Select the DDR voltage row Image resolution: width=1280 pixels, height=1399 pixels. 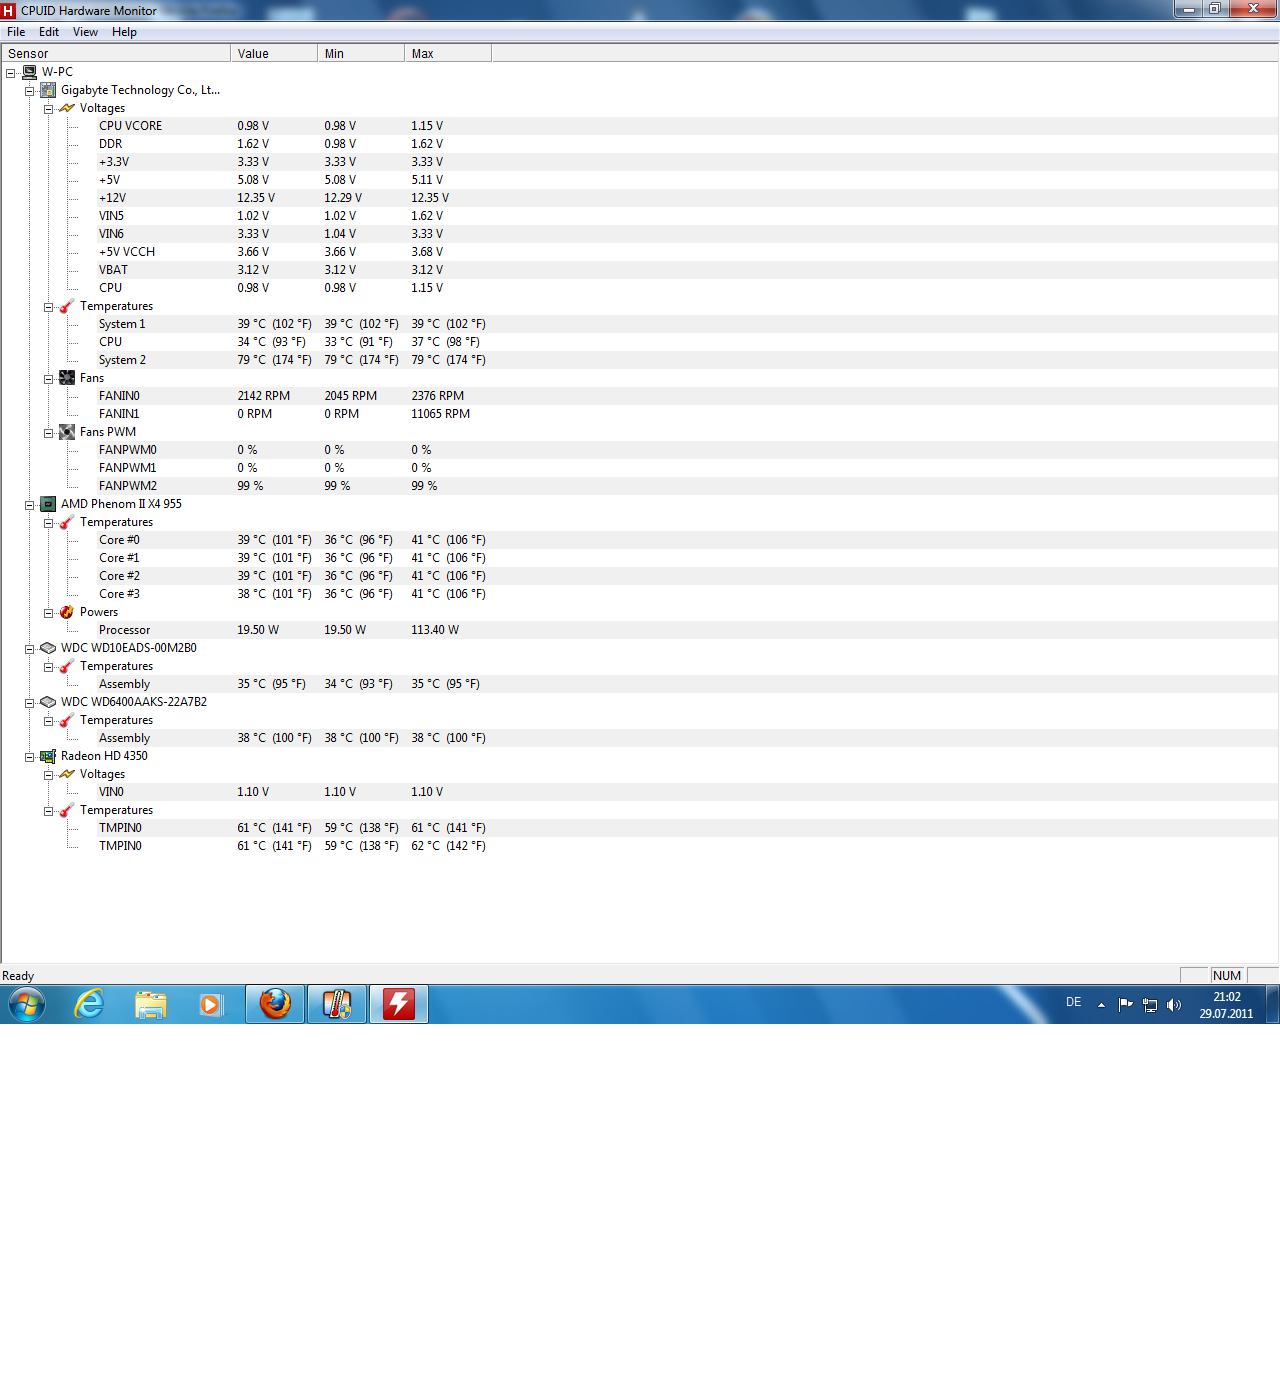(x=688, y=144)
